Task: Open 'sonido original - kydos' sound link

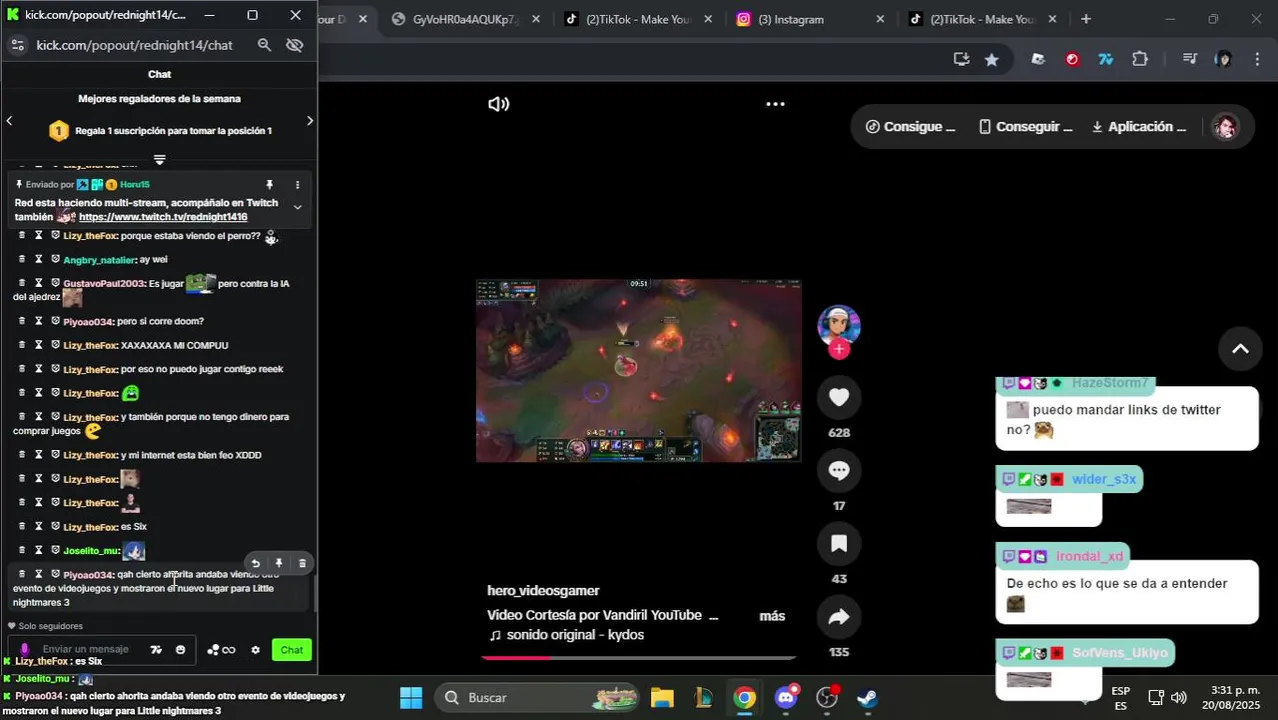Action: (x=566, y=635)
